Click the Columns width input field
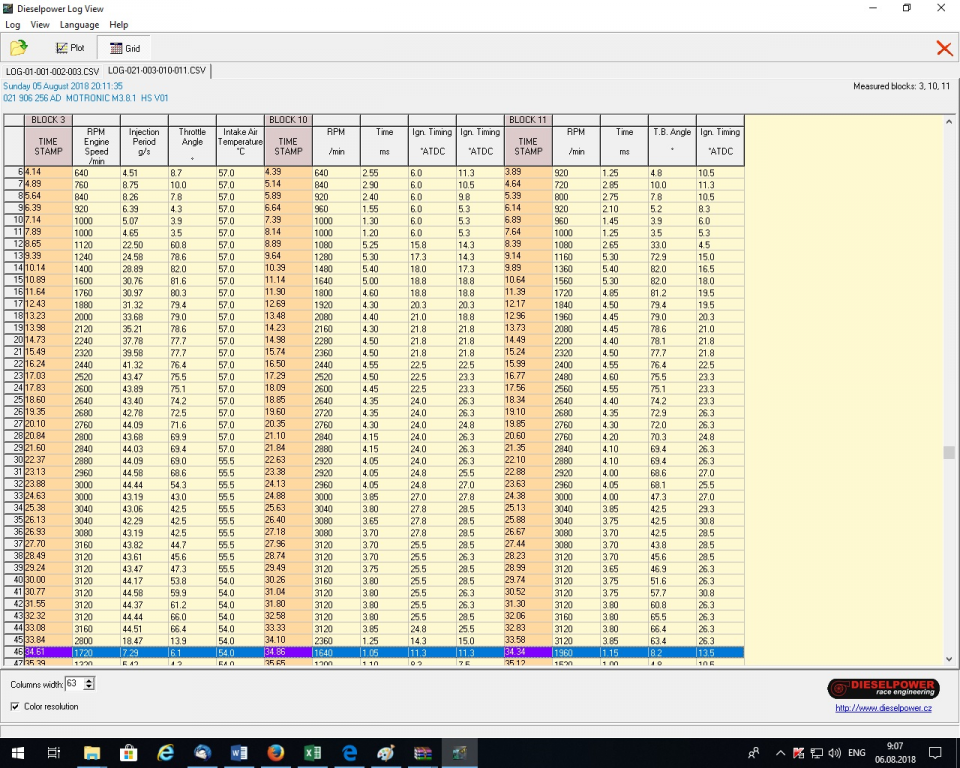 pos(74,684)
